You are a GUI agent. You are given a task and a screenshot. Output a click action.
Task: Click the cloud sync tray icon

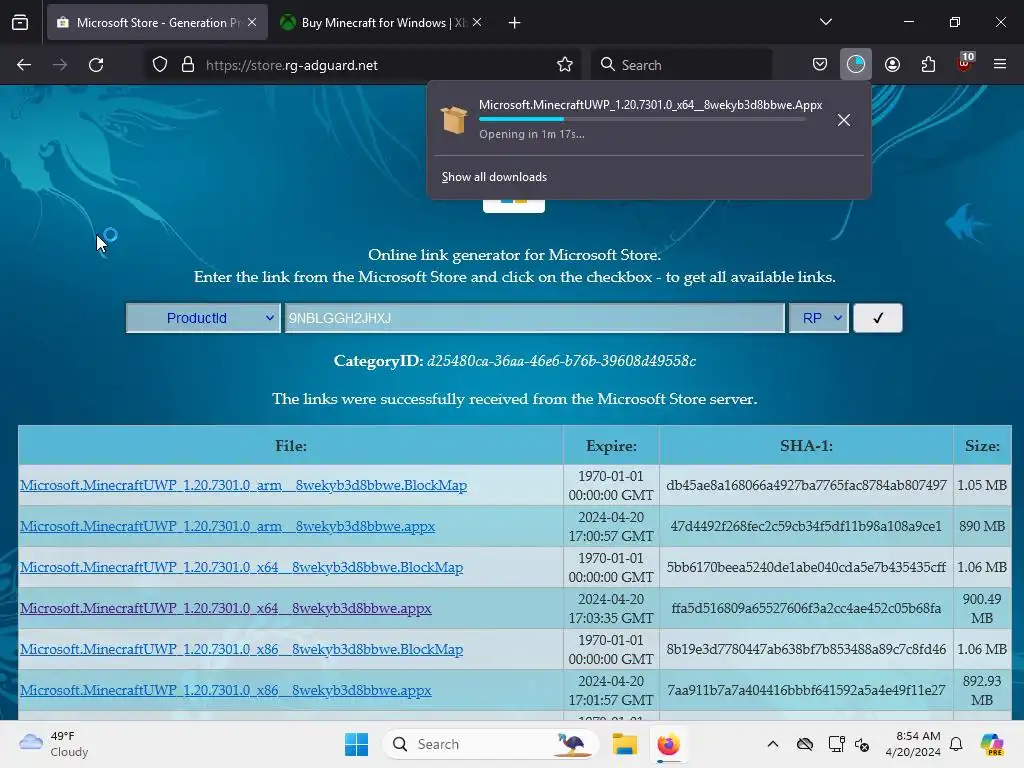click(805, 744)
